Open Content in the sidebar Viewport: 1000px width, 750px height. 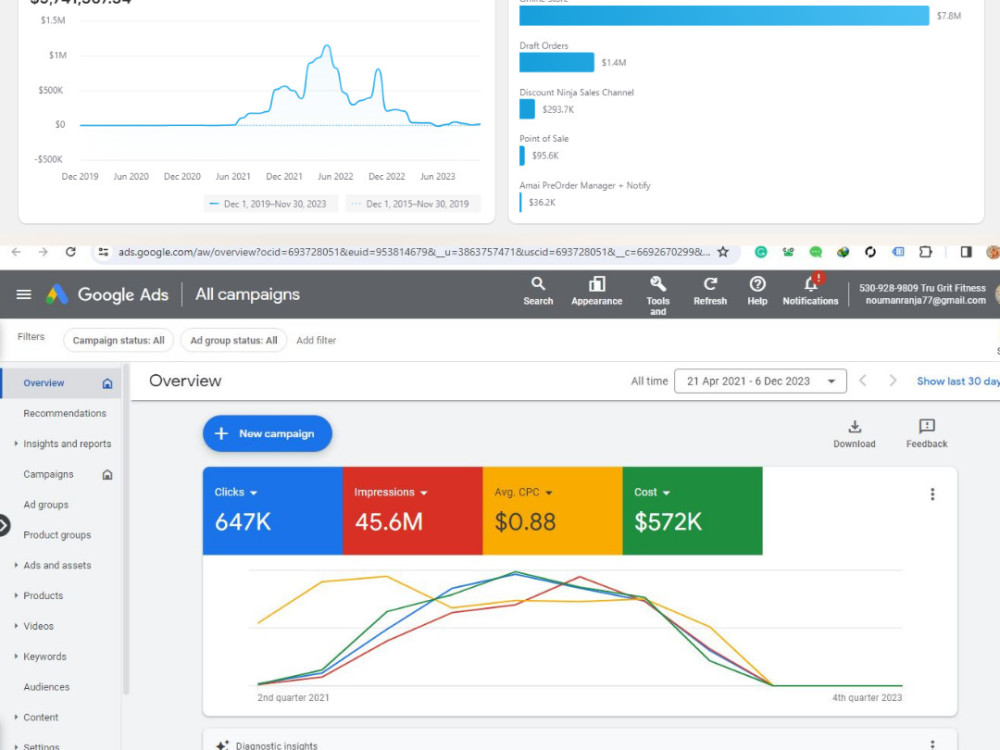point(41,717)
